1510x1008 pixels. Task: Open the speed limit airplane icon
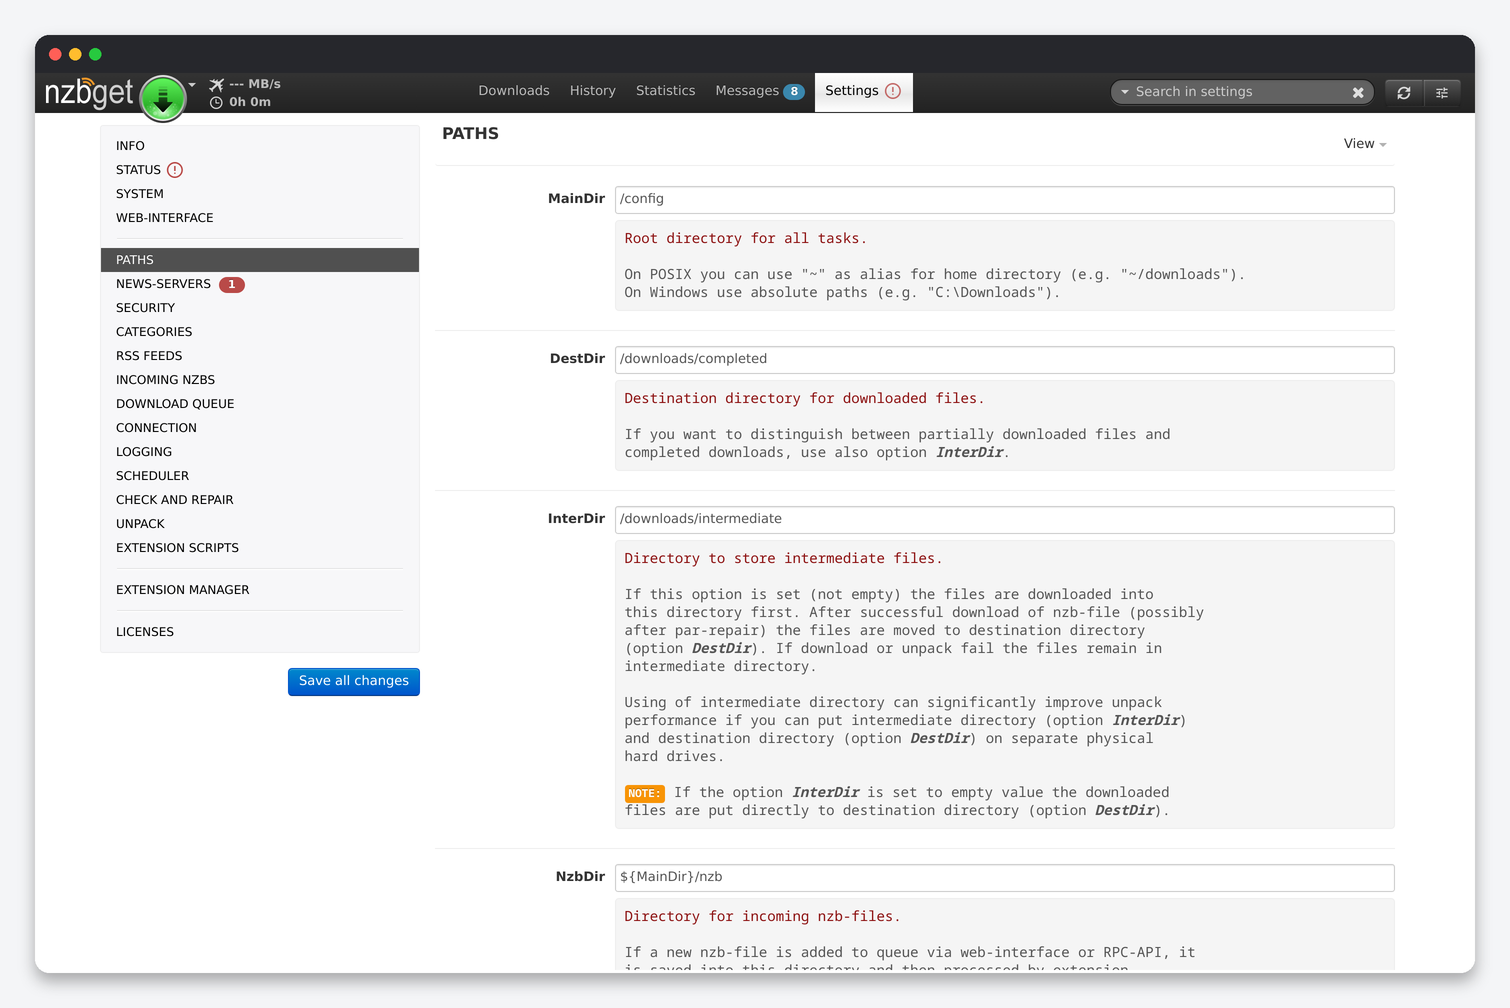tap(216, 84)
